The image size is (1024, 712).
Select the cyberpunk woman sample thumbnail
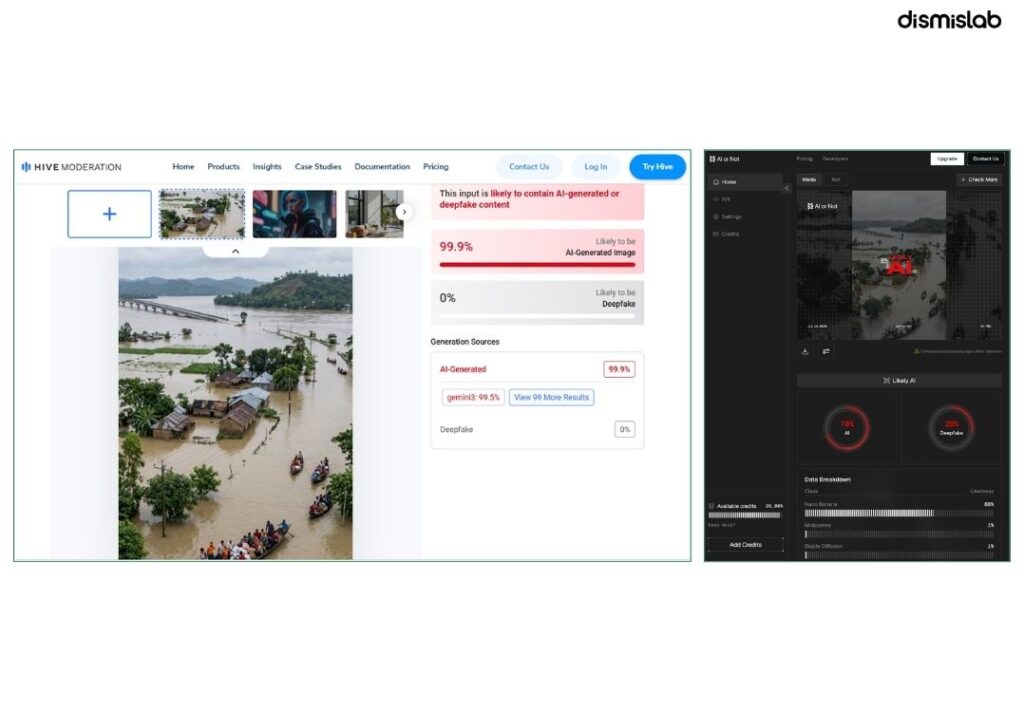[x=295, y=214]
